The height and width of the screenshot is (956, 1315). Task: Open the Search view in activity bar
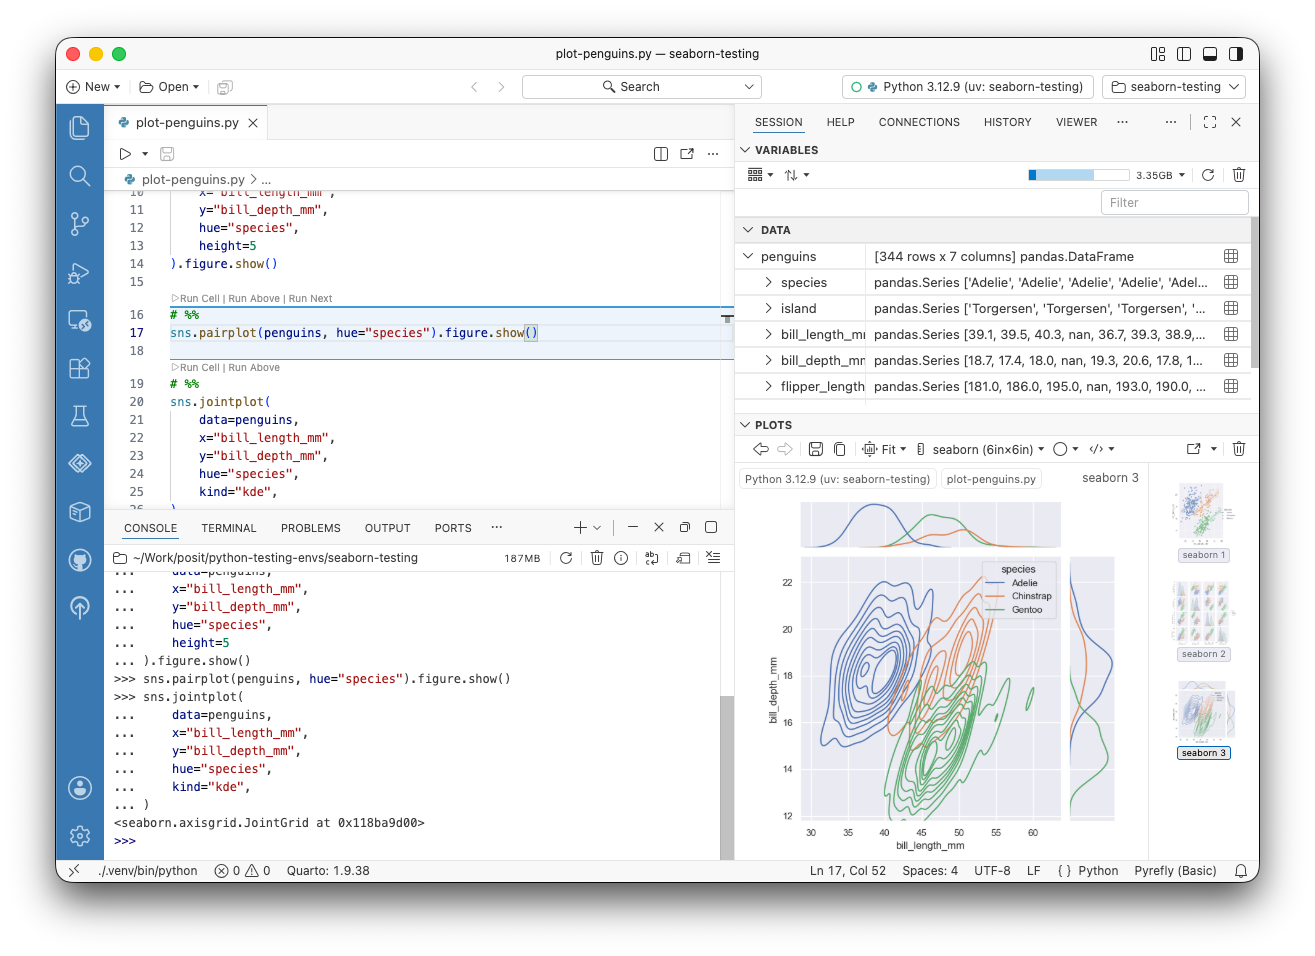click(x=80, y=176)
